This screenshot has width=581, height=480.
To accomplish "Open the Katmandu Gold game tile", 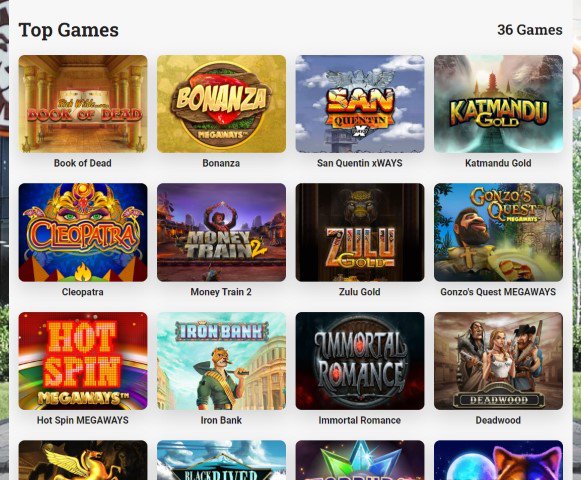I will [498, 104].
